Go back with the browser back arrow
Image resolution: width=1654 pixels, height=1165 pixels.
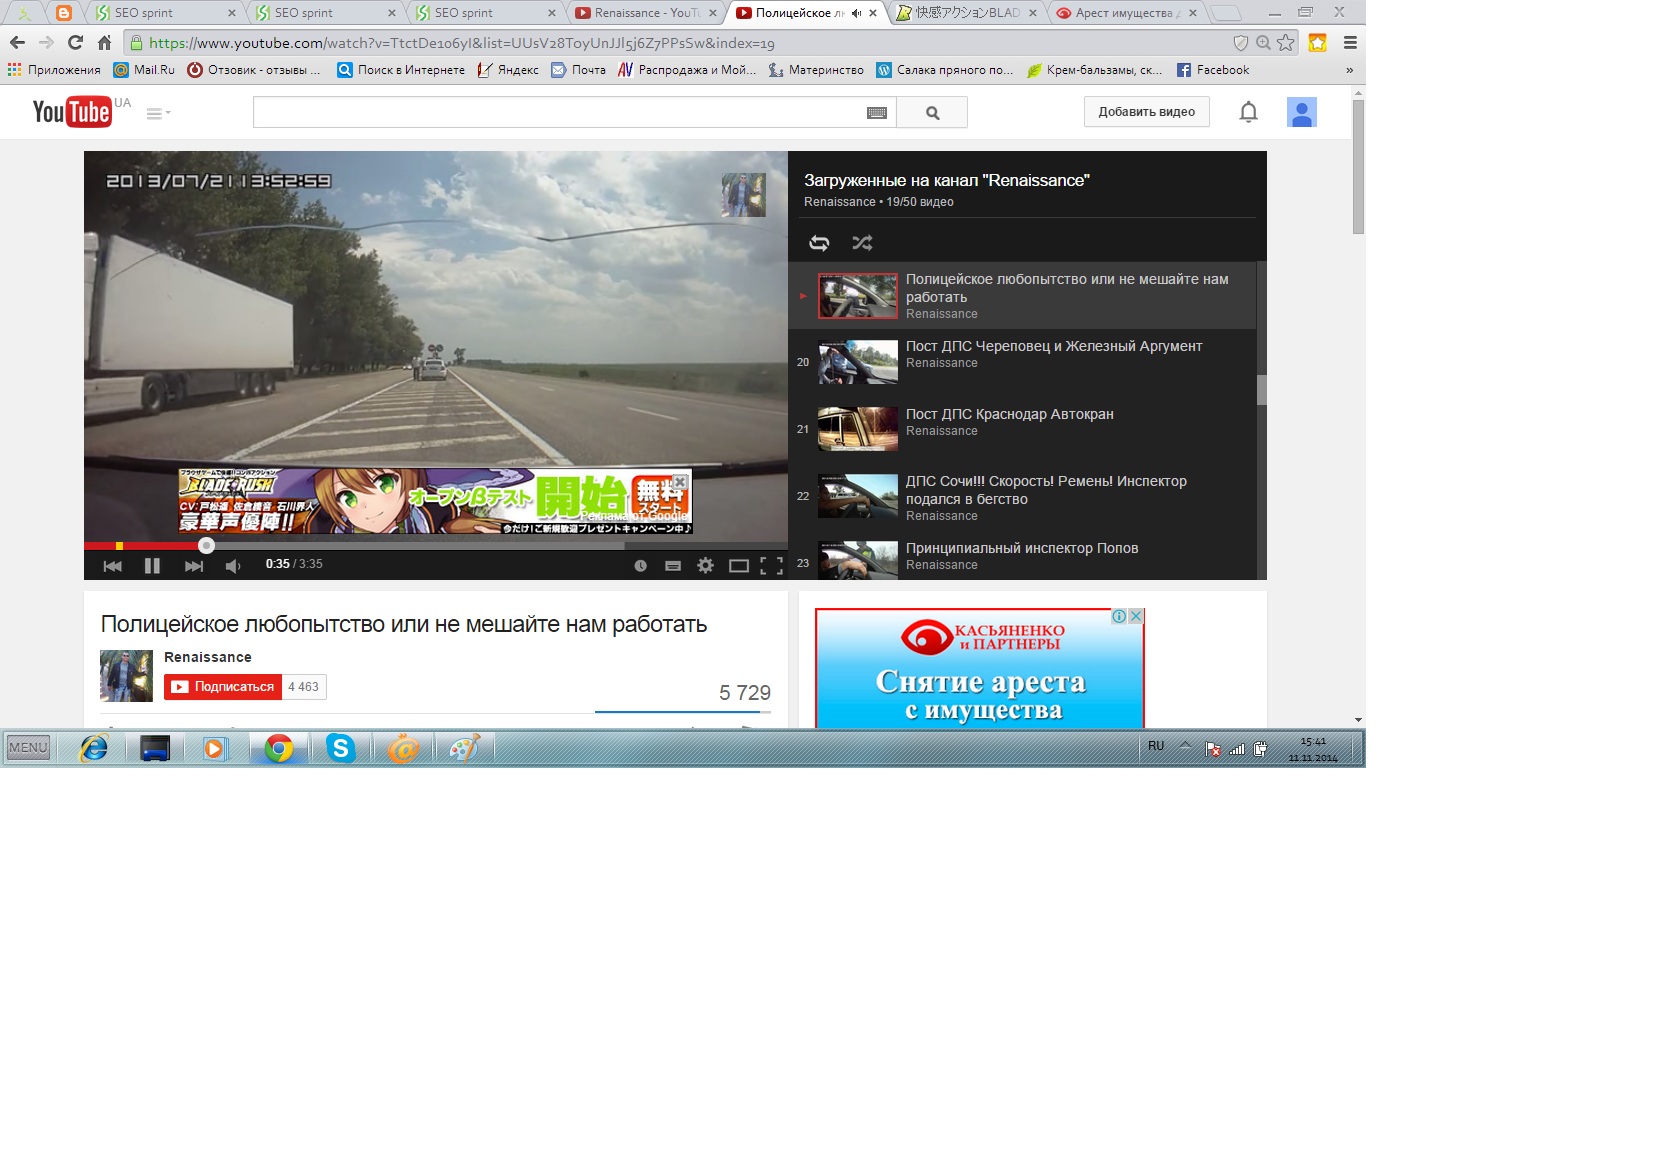pyautogui.click(x=17, y=42)
